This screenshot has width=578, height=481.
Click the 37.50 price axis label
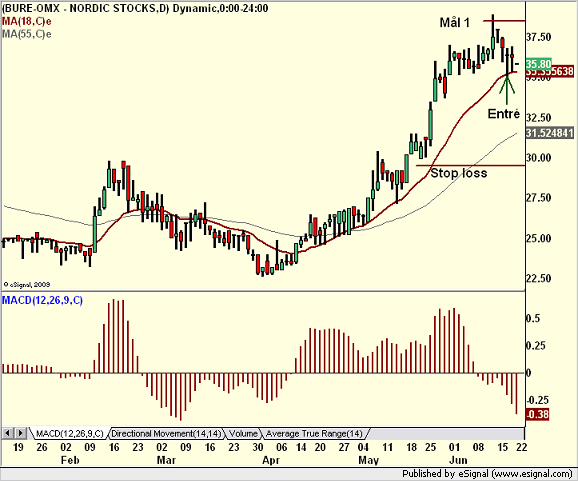tap(539, 37)
